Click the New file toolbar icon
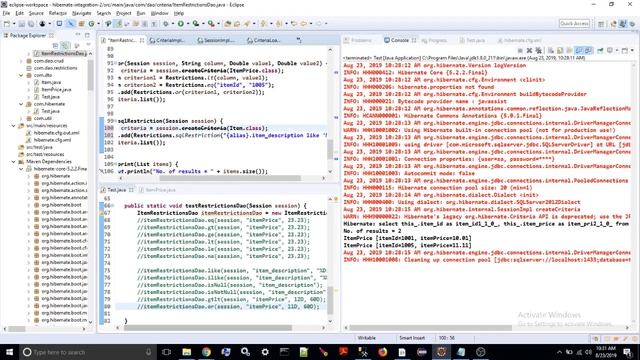The height and width of the screenshot is (360, 640). (x=7, y=24)
